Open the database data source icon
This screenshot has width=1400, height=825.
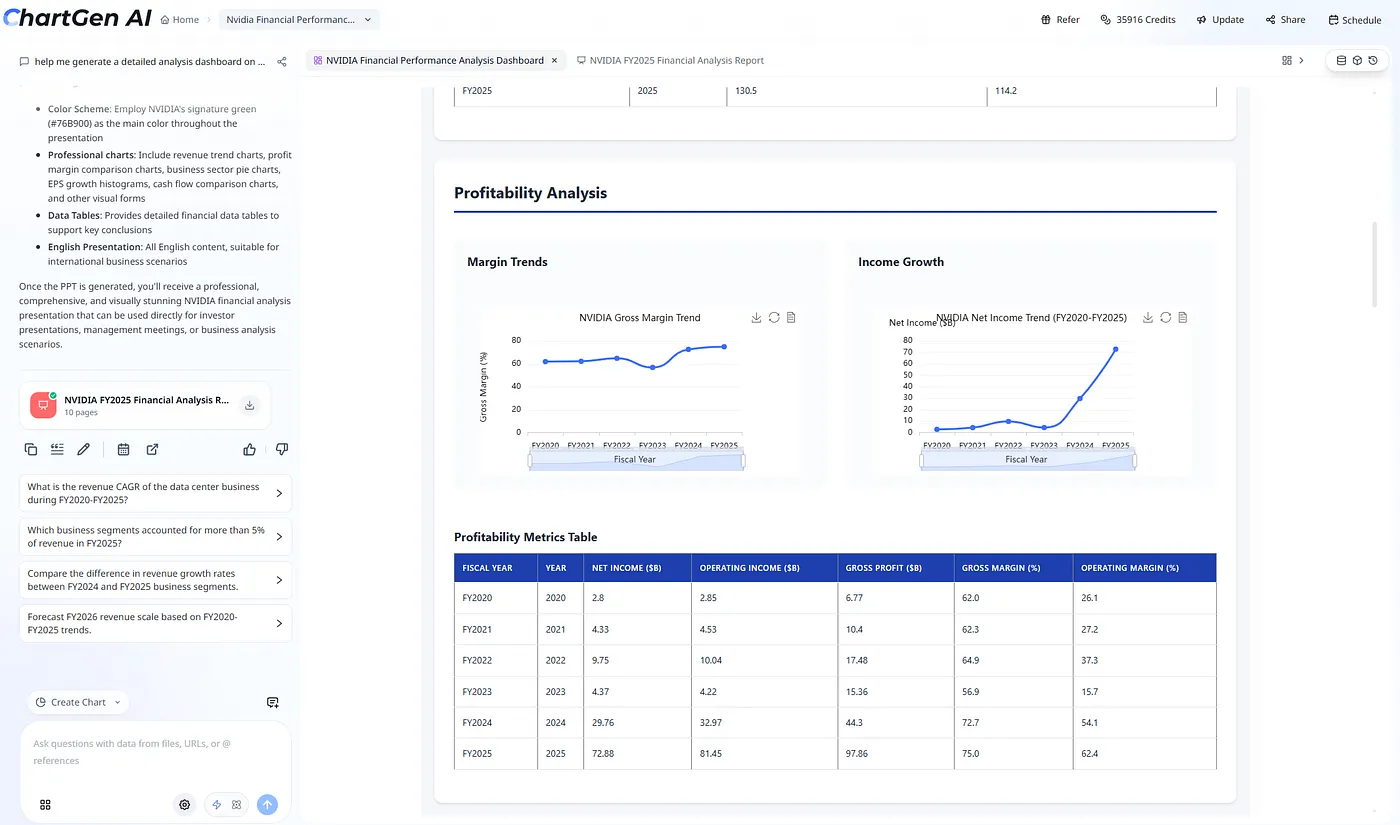coord(1342,60)
